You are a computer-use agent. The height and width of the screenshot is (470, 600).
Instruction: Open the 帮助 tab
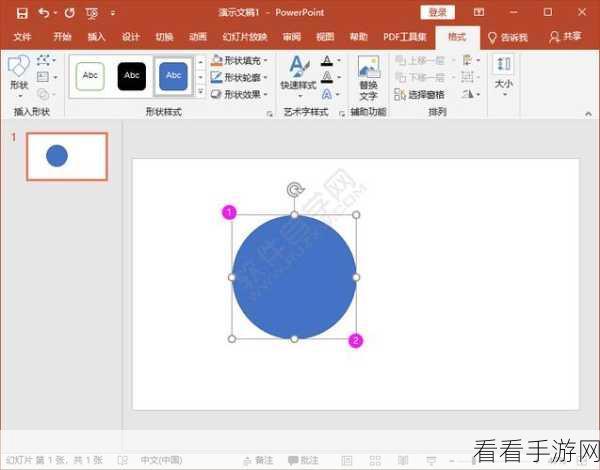pyautogui.click(x=359, y=37)
